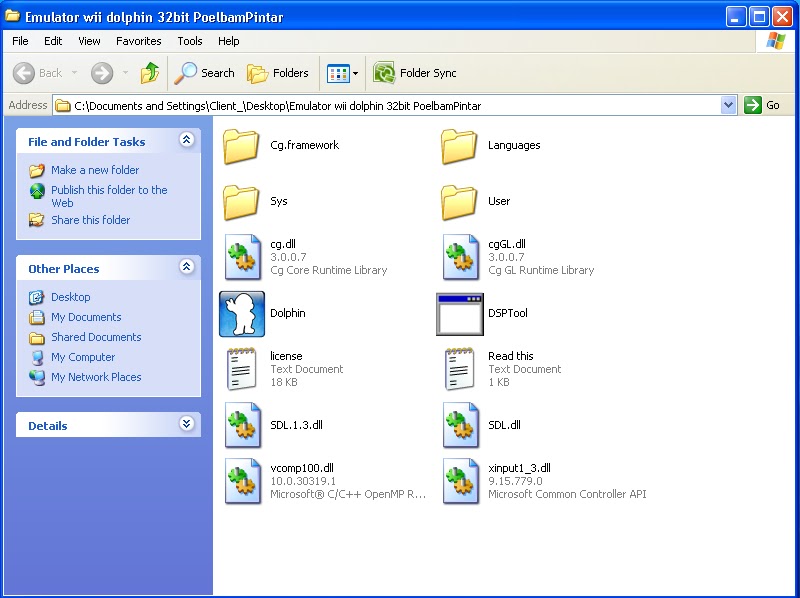This screenshot has width=800, height=598.
Task: Open the DSPTool application
Action: (x=459, y=313)
